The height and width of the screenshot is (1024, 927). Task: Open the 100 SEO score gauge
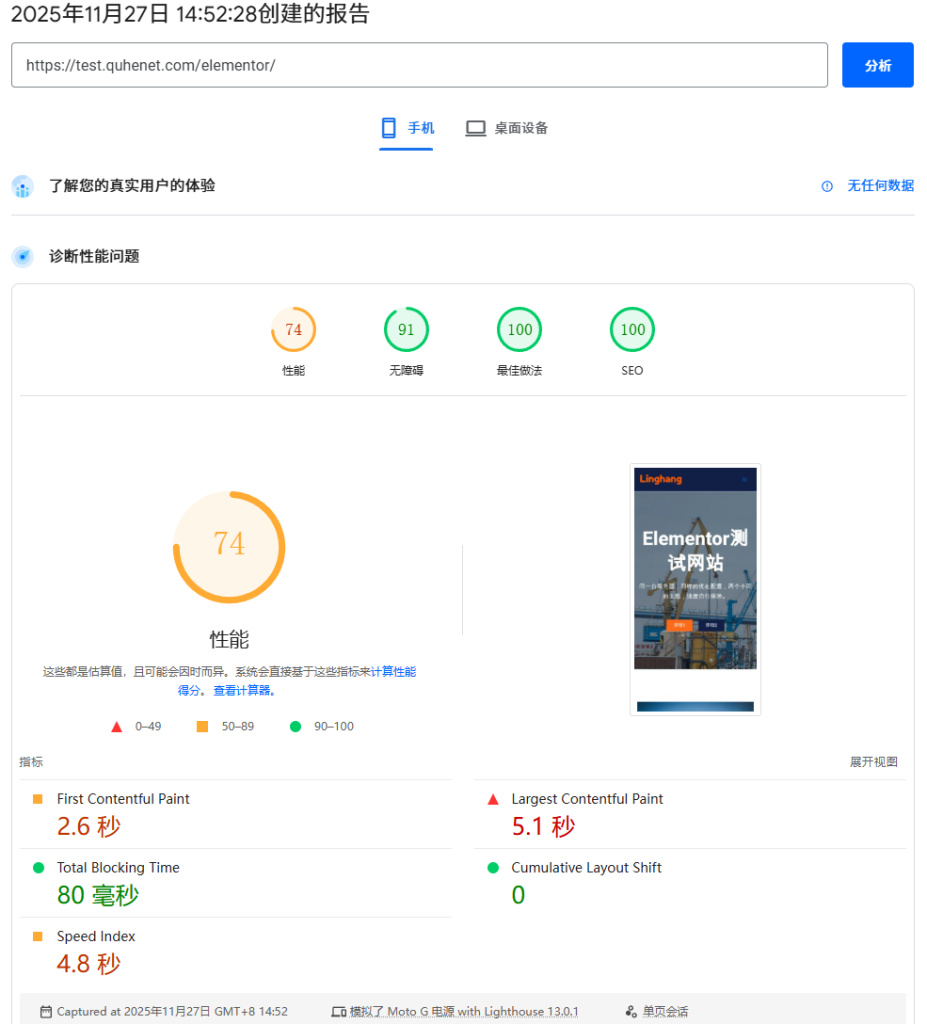pyautogui.click(x=632, y=330)
